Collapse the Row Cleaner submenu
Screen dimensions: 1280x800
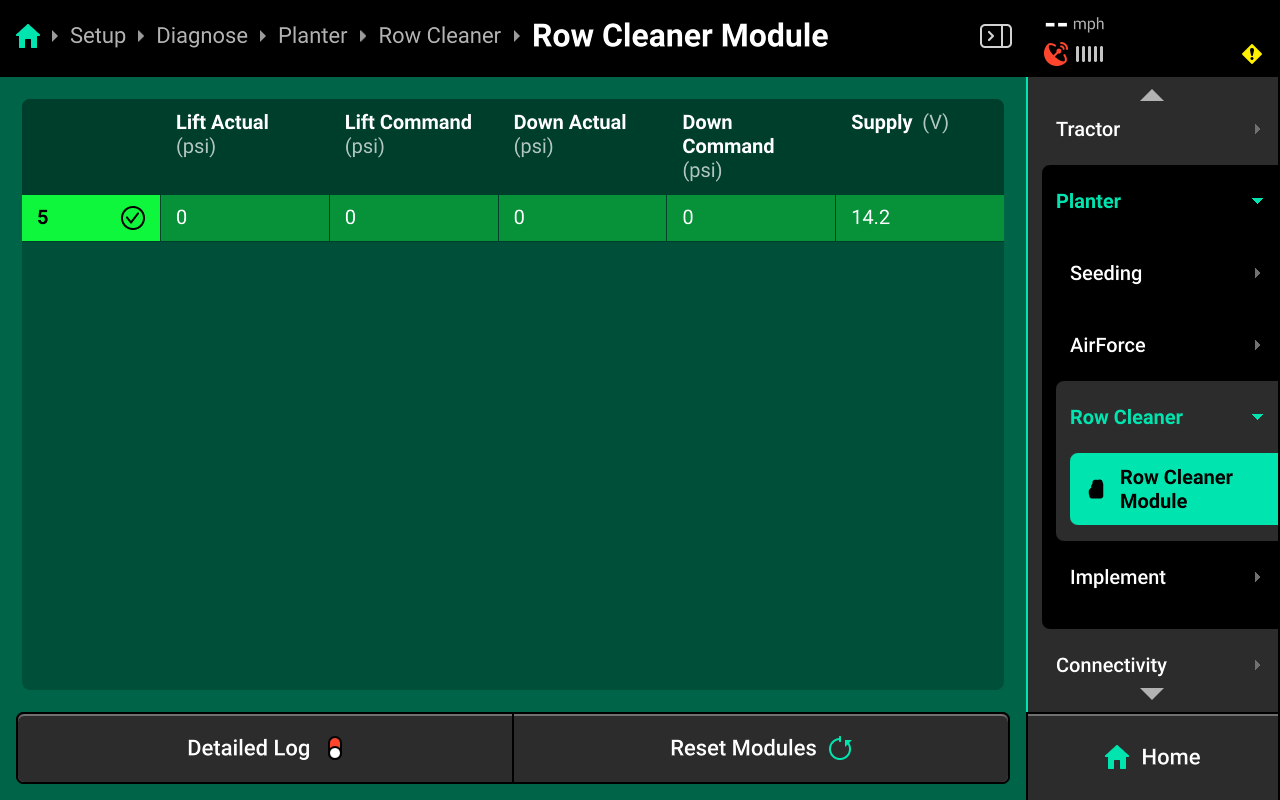[x=1257, y=417]
